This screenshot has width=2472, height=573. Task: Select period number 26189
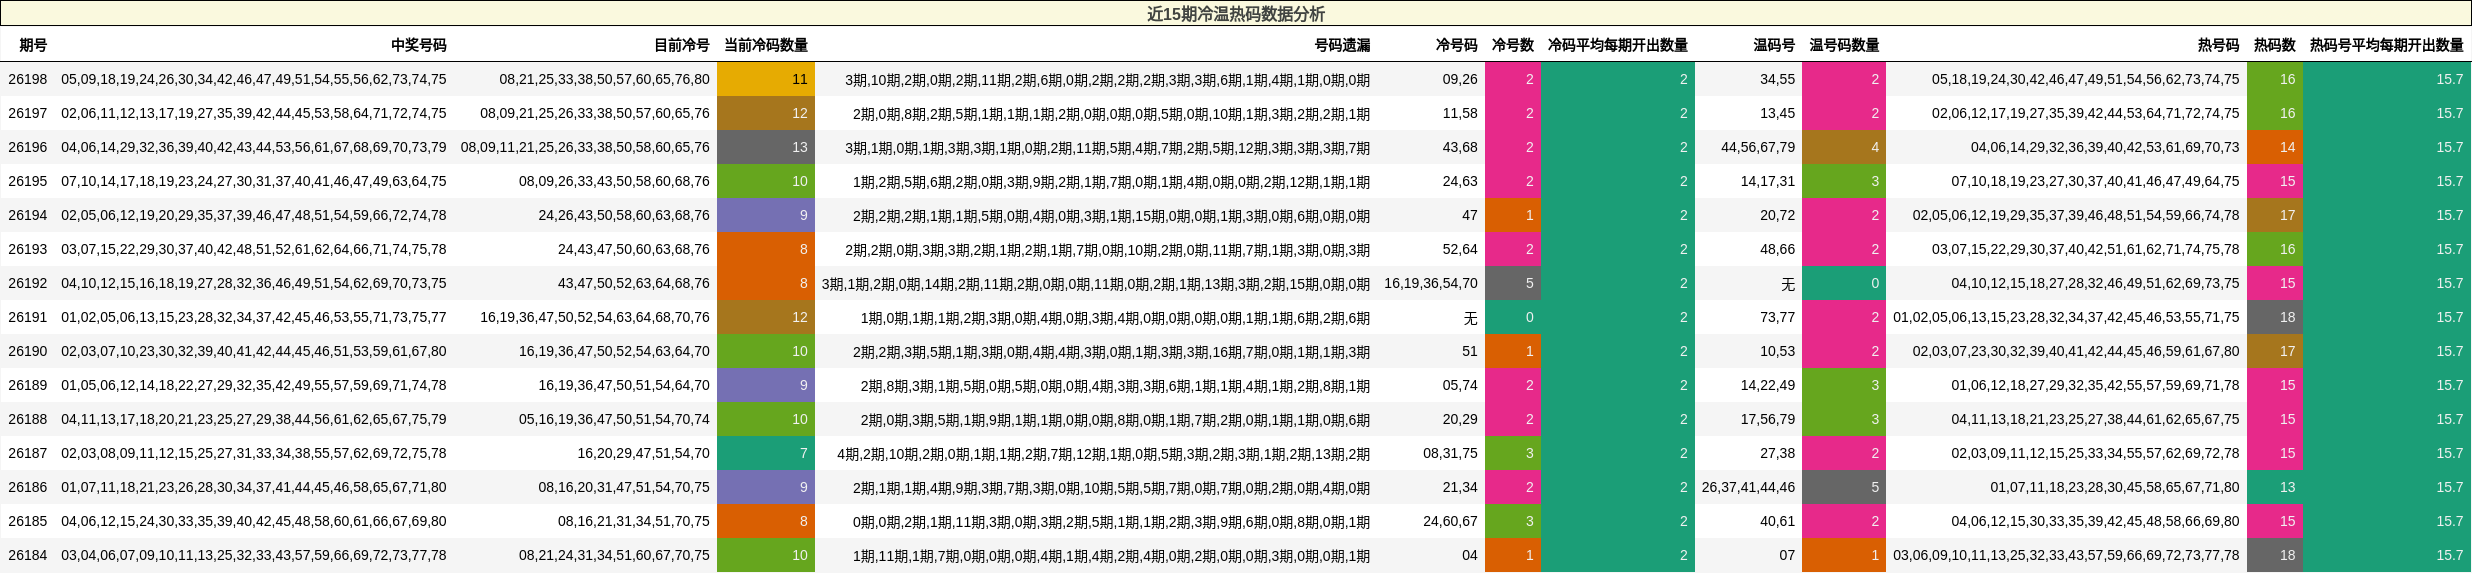[28, 385]
